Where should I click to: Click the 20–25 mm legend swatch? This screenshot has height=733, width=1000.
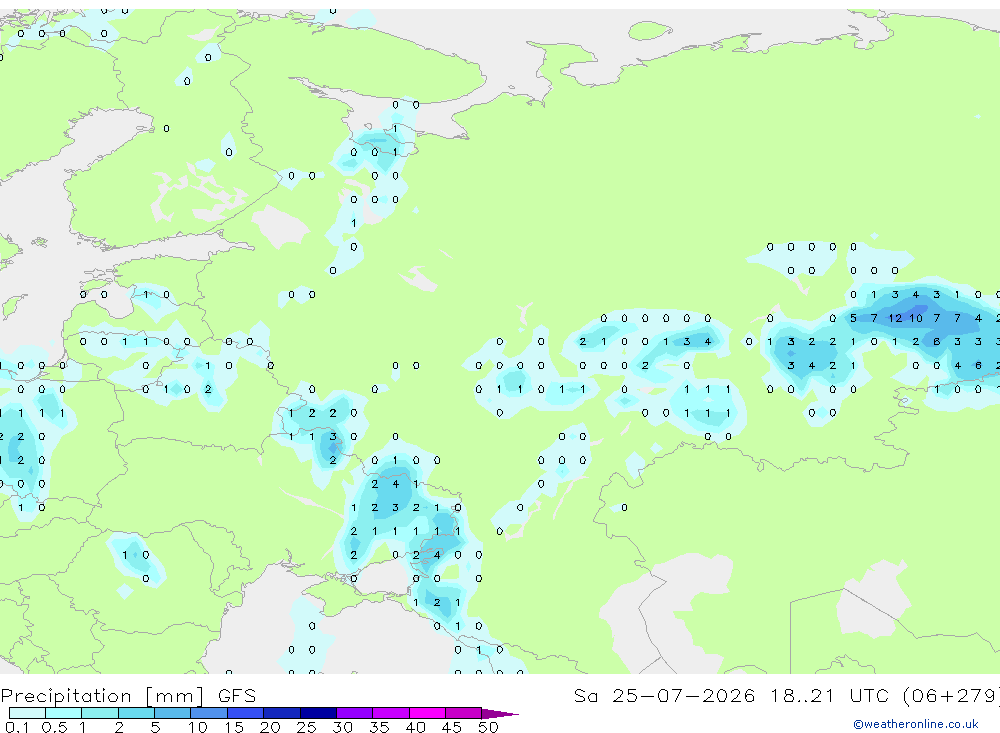tap(282, 713)
